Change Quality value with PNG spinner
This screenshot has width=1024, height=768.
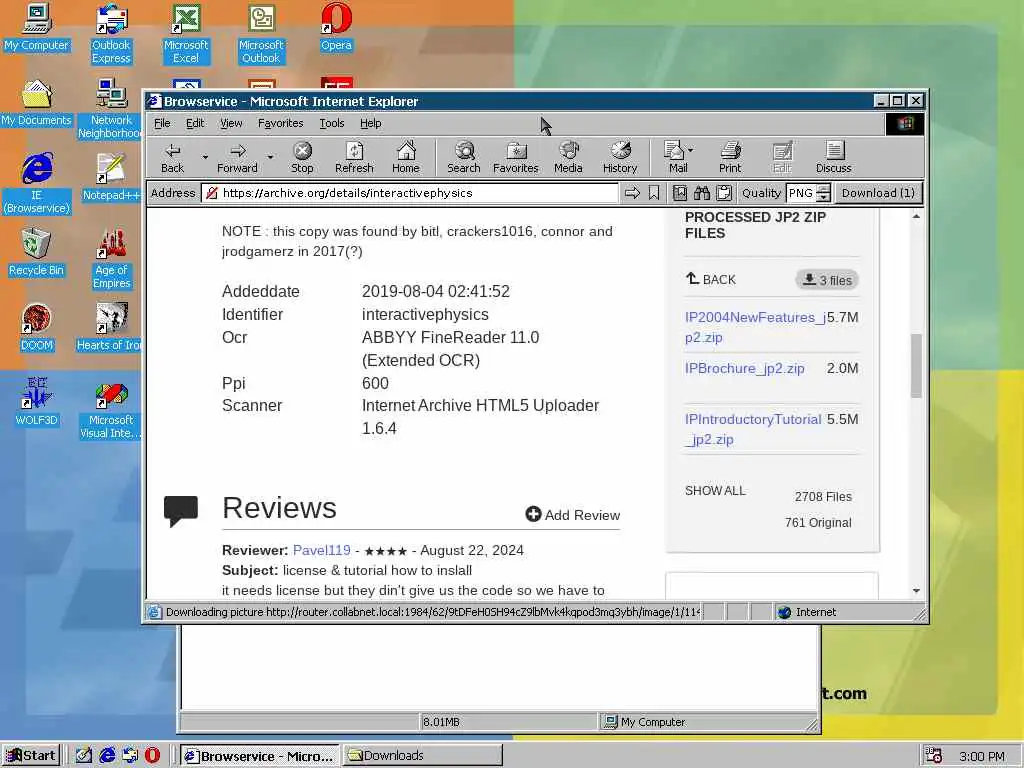(824, 193)
